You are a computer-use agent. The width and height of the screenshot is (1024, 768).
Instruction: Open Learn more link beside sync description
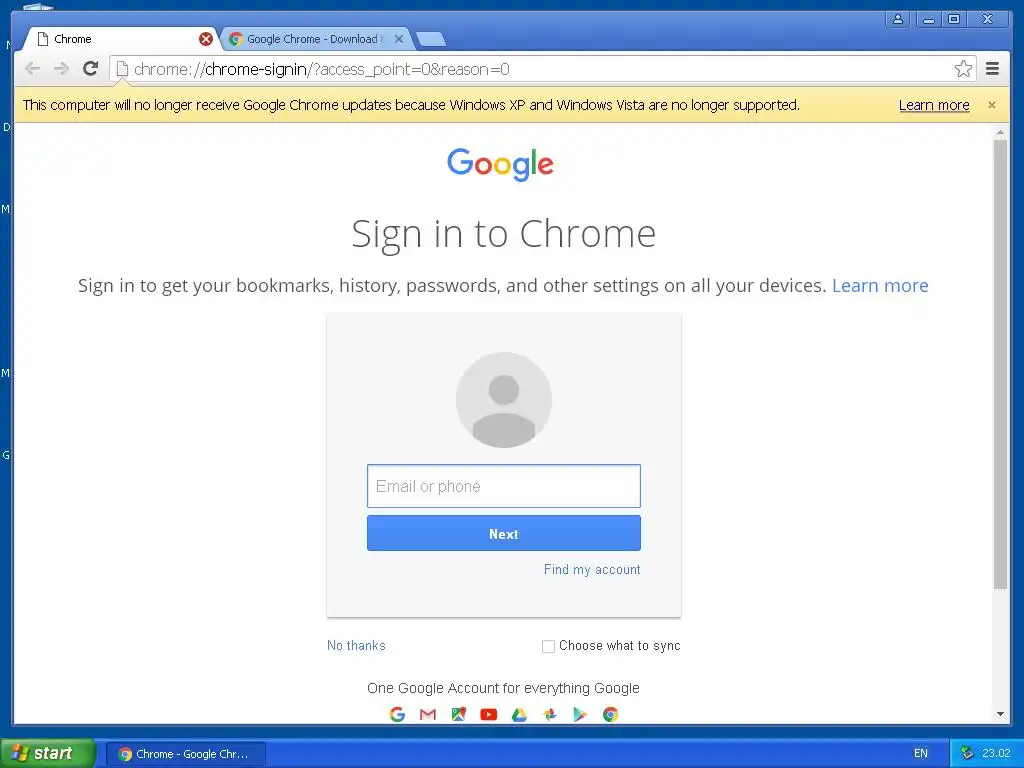click(880, 285)
